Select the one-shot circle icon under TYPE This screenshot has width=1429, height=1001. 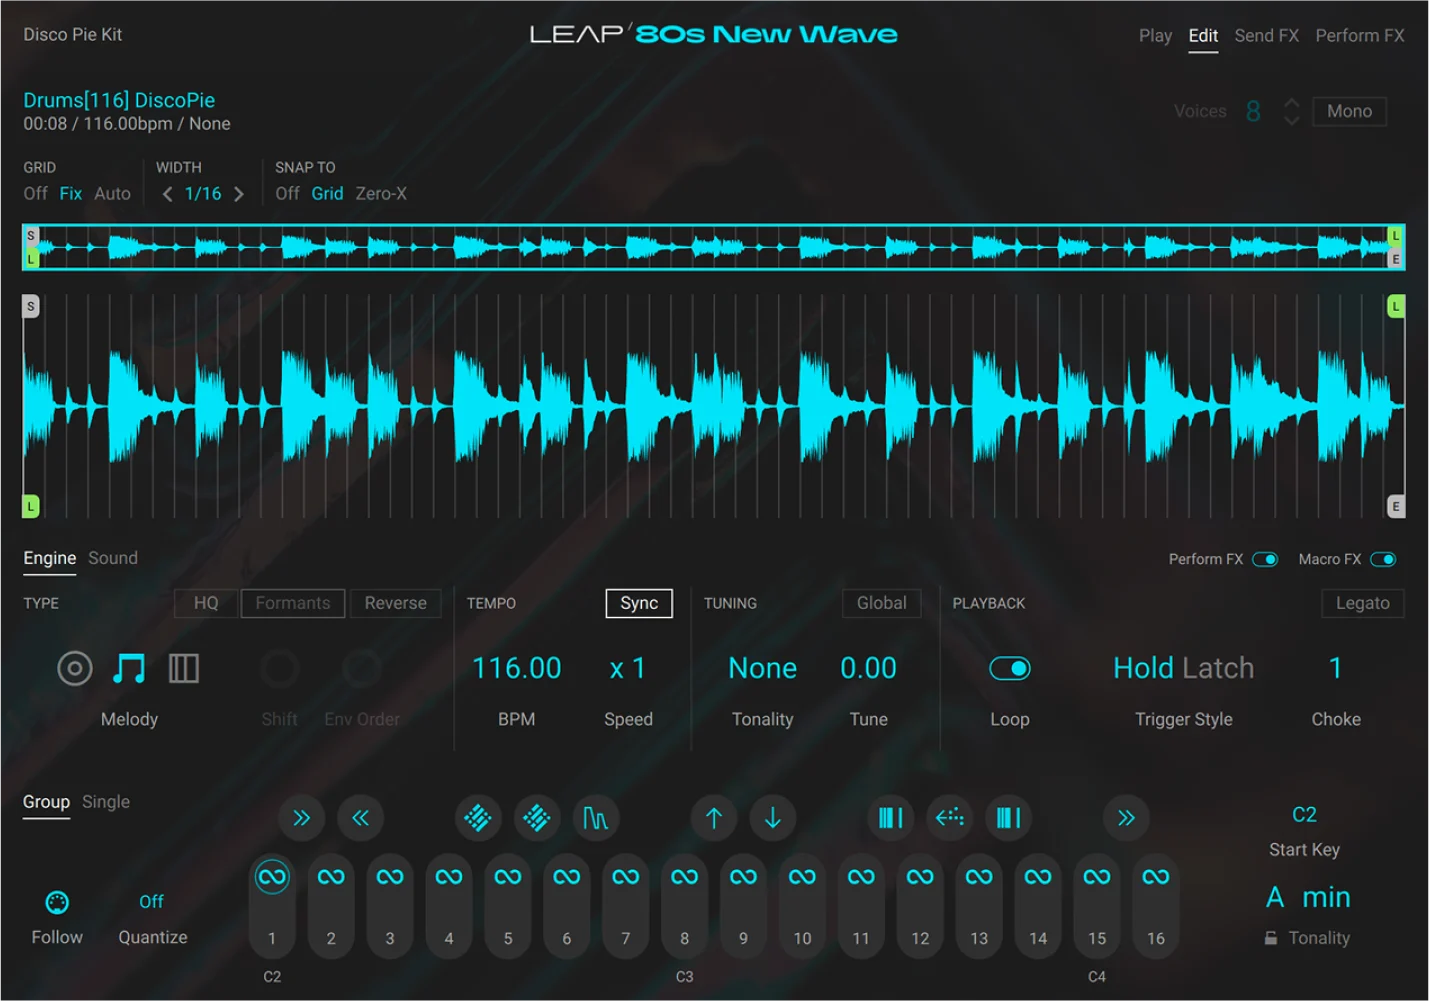click(74, 667)
